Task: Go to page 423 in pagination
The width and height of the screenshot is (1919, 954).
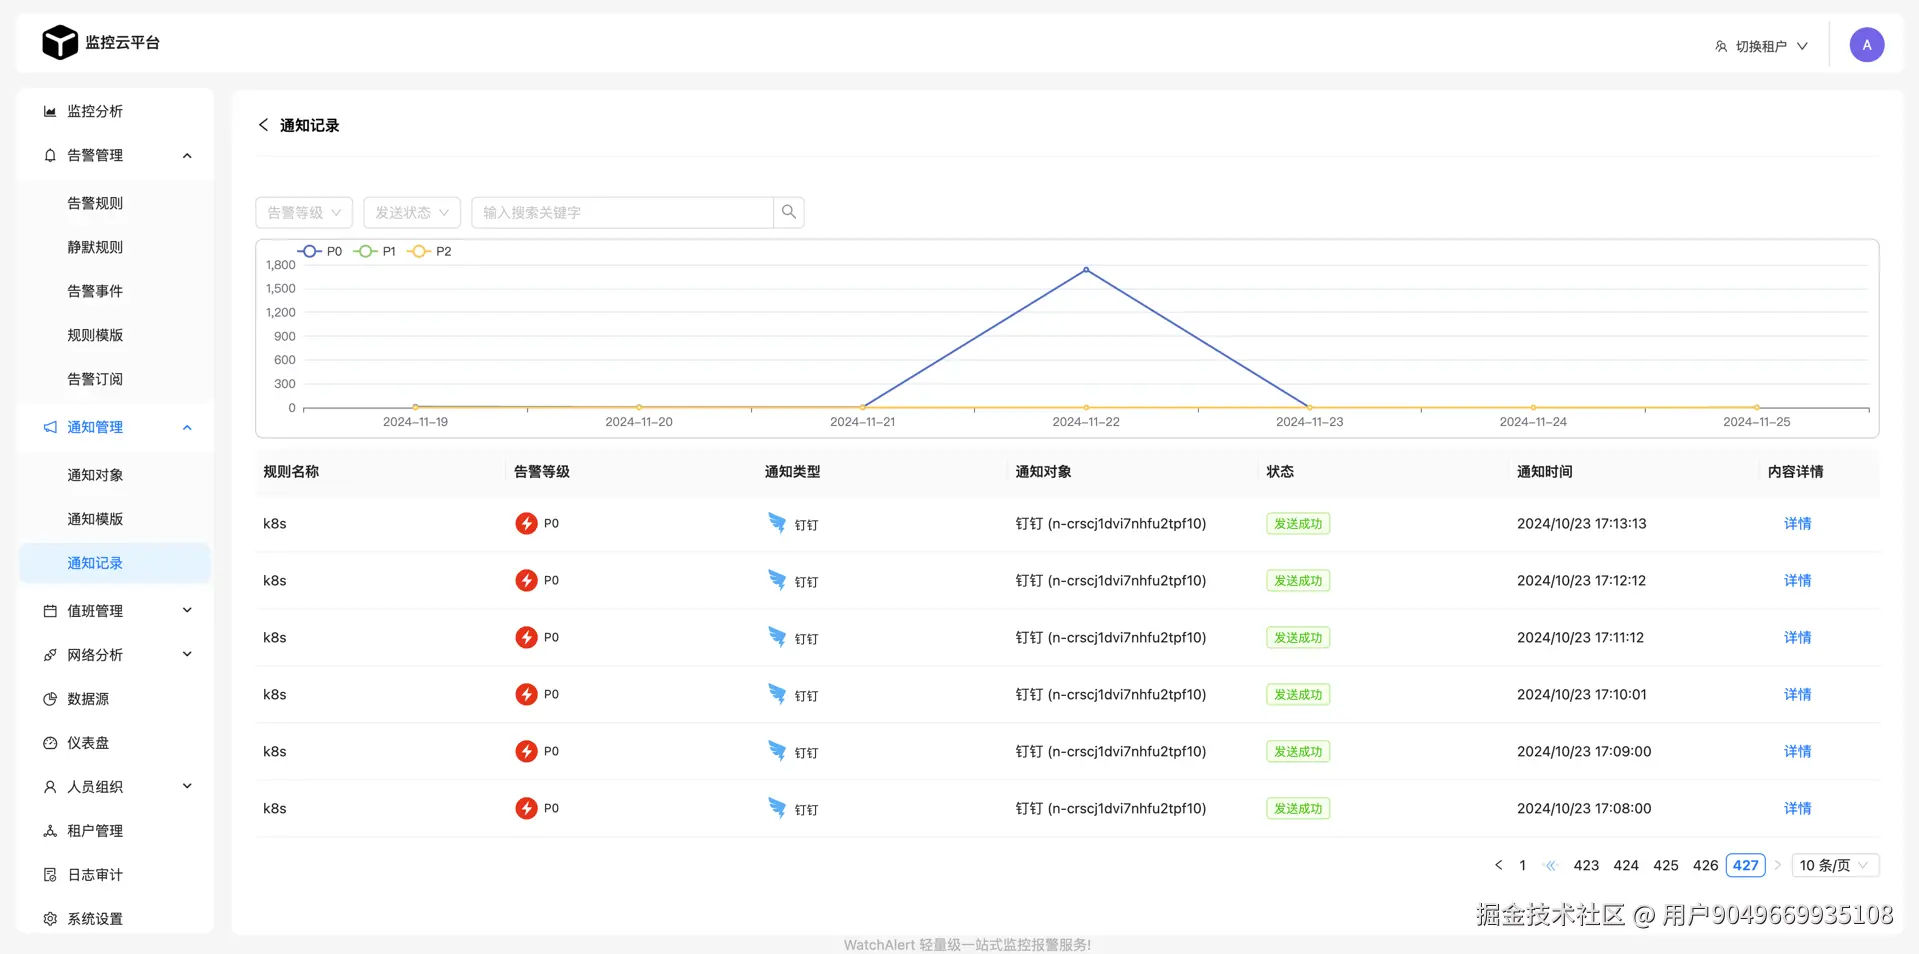Action: (1586, 865)
